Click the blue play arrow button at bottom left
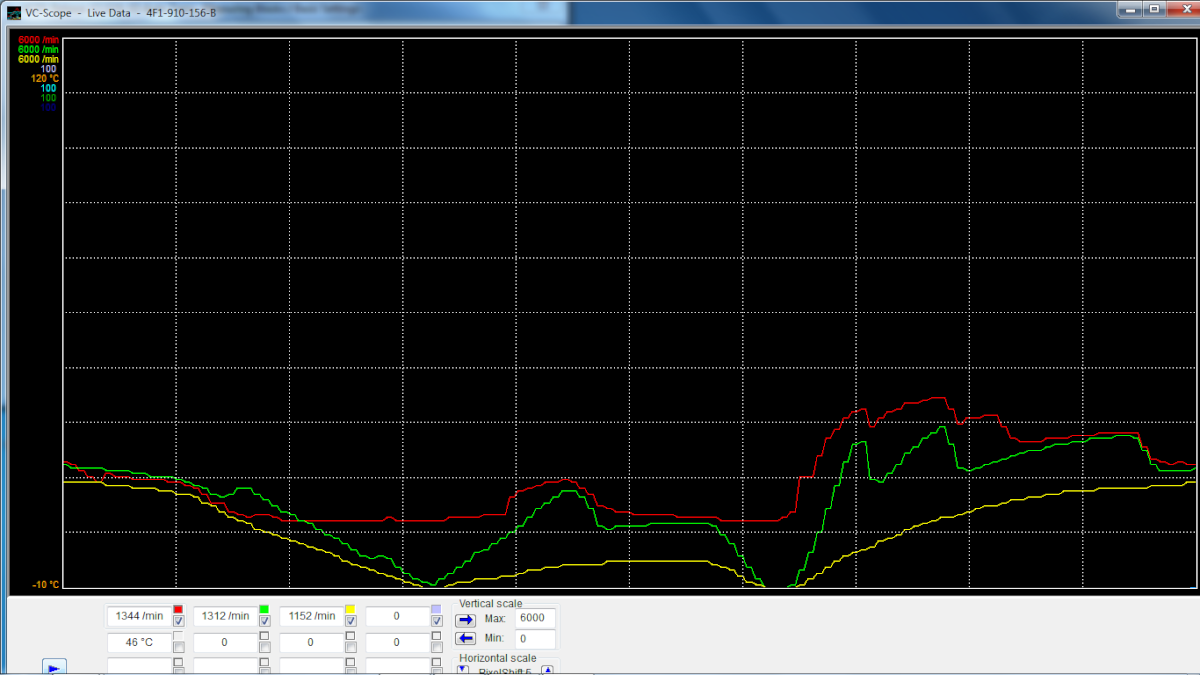 point(55,667)
